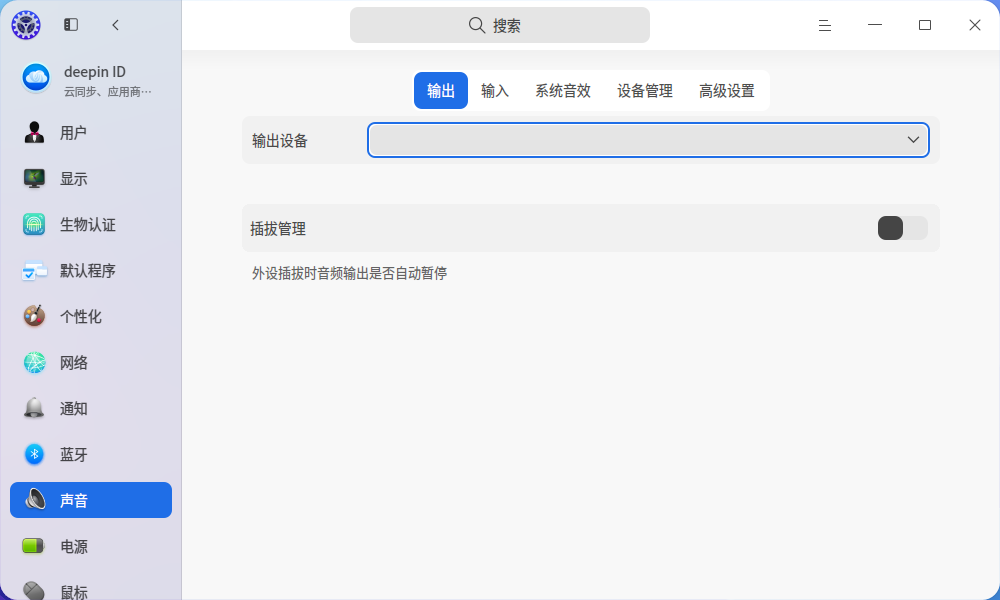Click the 蓝牙 Bluetooth icon
This screenshot has width=1000, height=600.
click(x=34, y=455)
